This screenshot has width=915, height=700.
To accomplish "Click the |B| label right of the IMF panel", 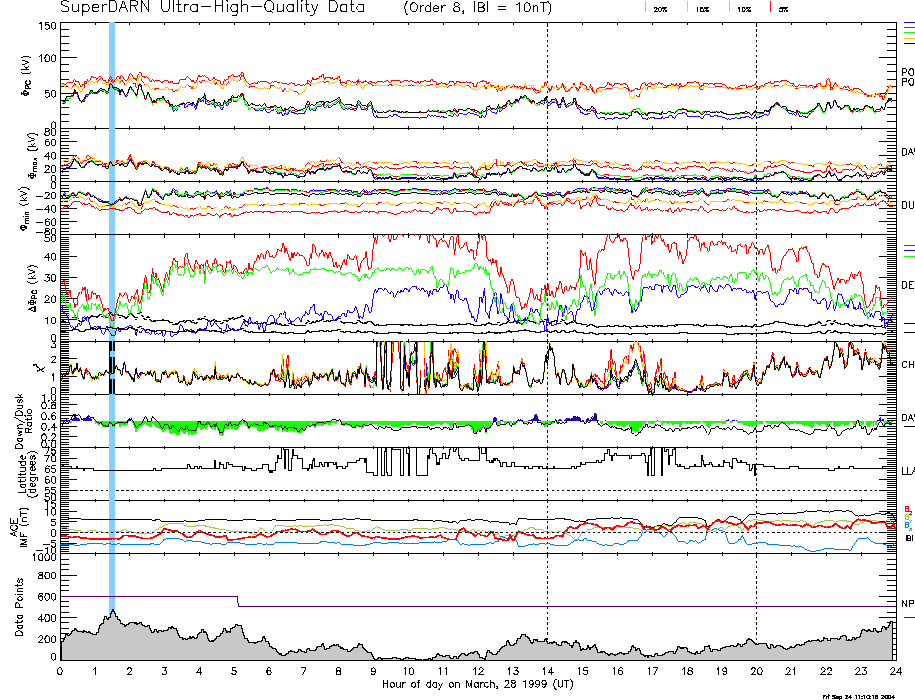I will [x=908, y=538].
